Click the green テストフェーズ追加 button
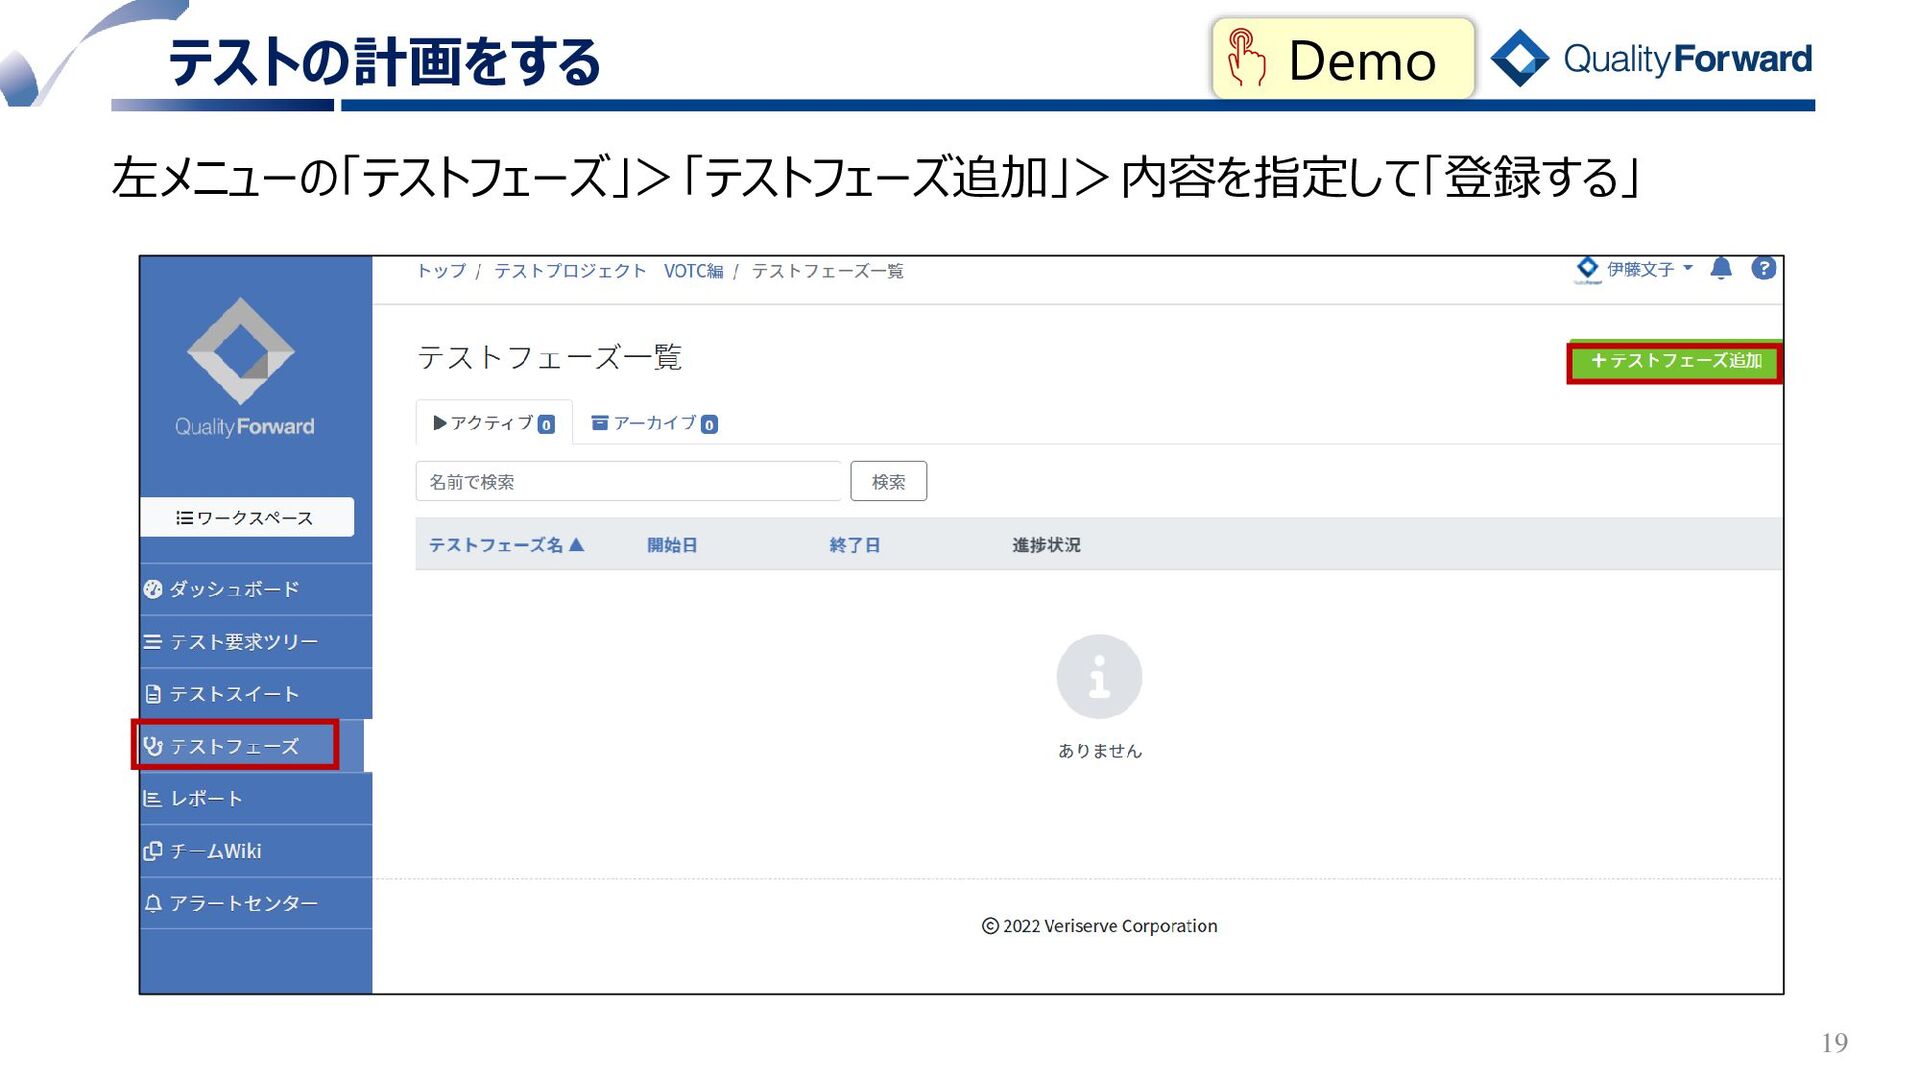This screenshot has width=1920, height=1080. pyautogui.click(x=1675, y=361)
